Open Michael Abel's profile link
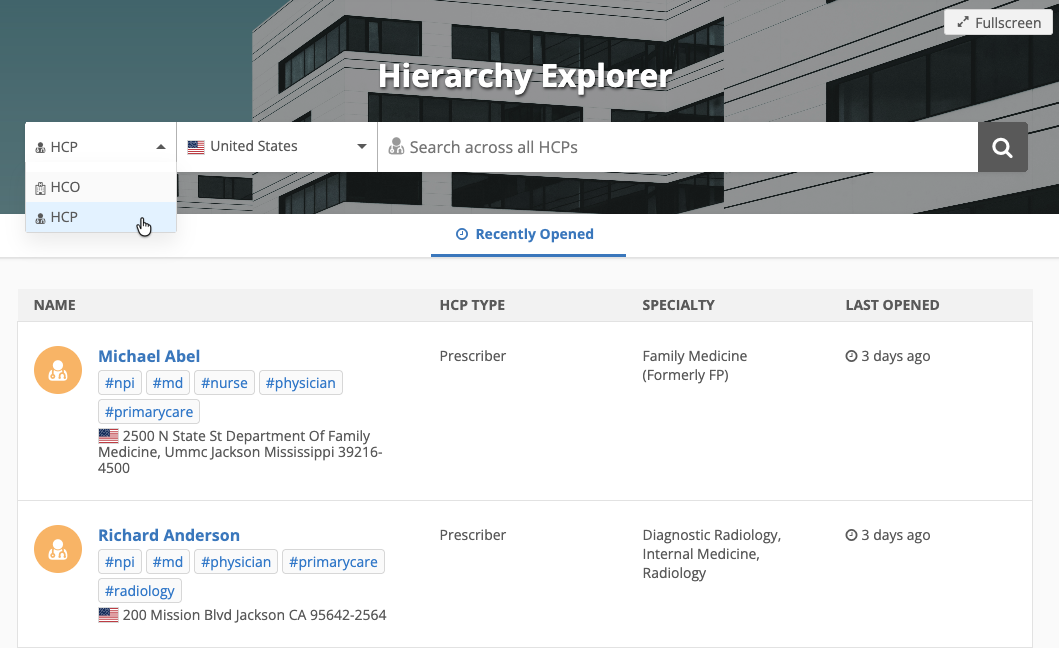Screen dimensions: 1059x648 pos(149,356)
